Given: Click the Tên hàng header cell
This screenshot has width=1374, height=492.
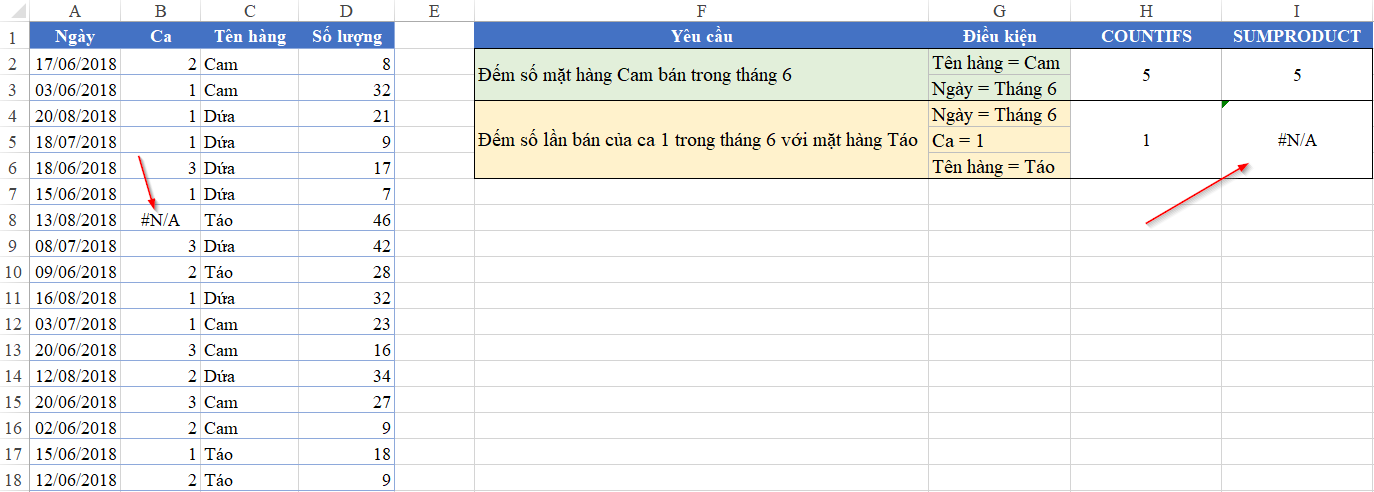Looking at the screenshot, I should tap(249, 36).
